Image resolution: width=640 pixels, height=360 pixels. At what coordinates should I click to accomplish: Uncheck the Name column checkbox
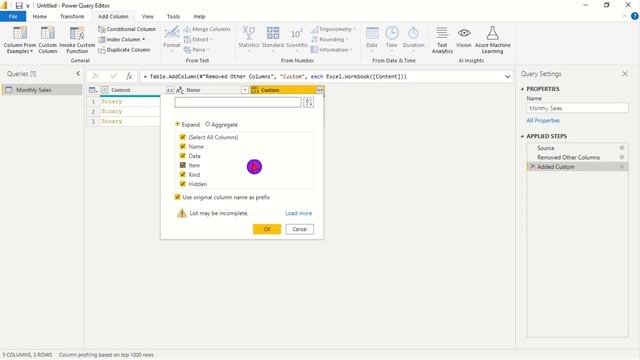182,147
